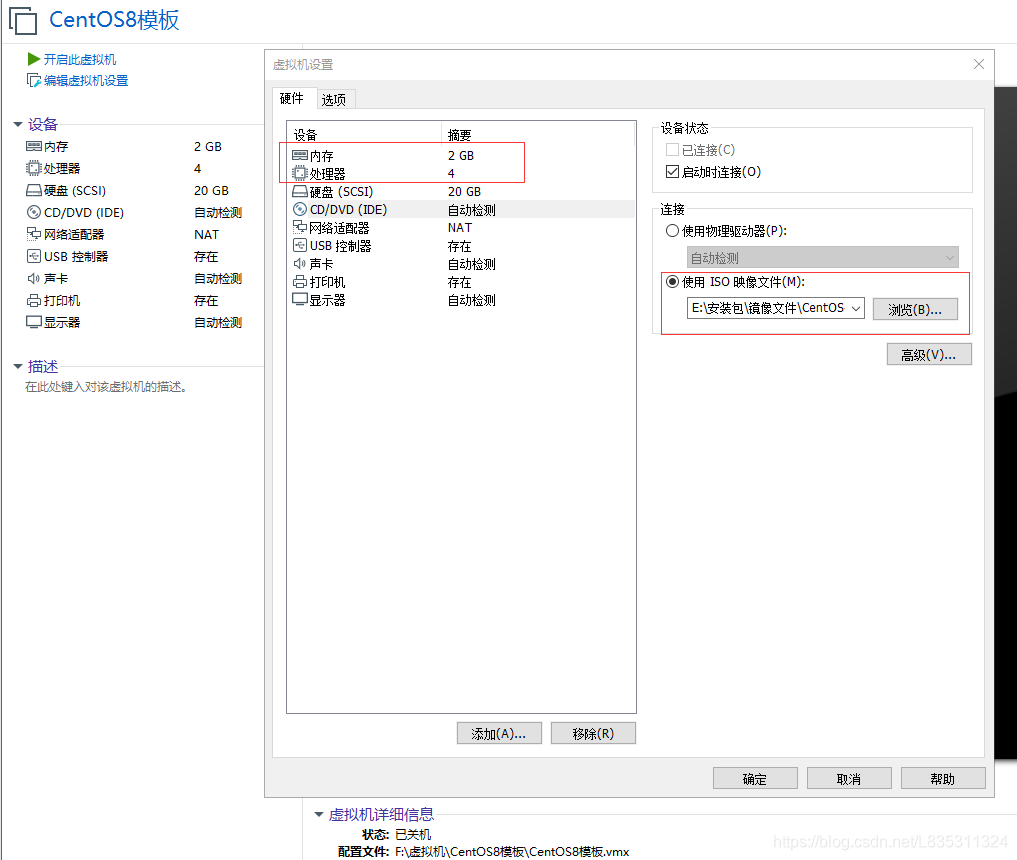The image size is (1017, 860).
Task: Click 内存 2 GB value in left panel
Action: [208, 147]
